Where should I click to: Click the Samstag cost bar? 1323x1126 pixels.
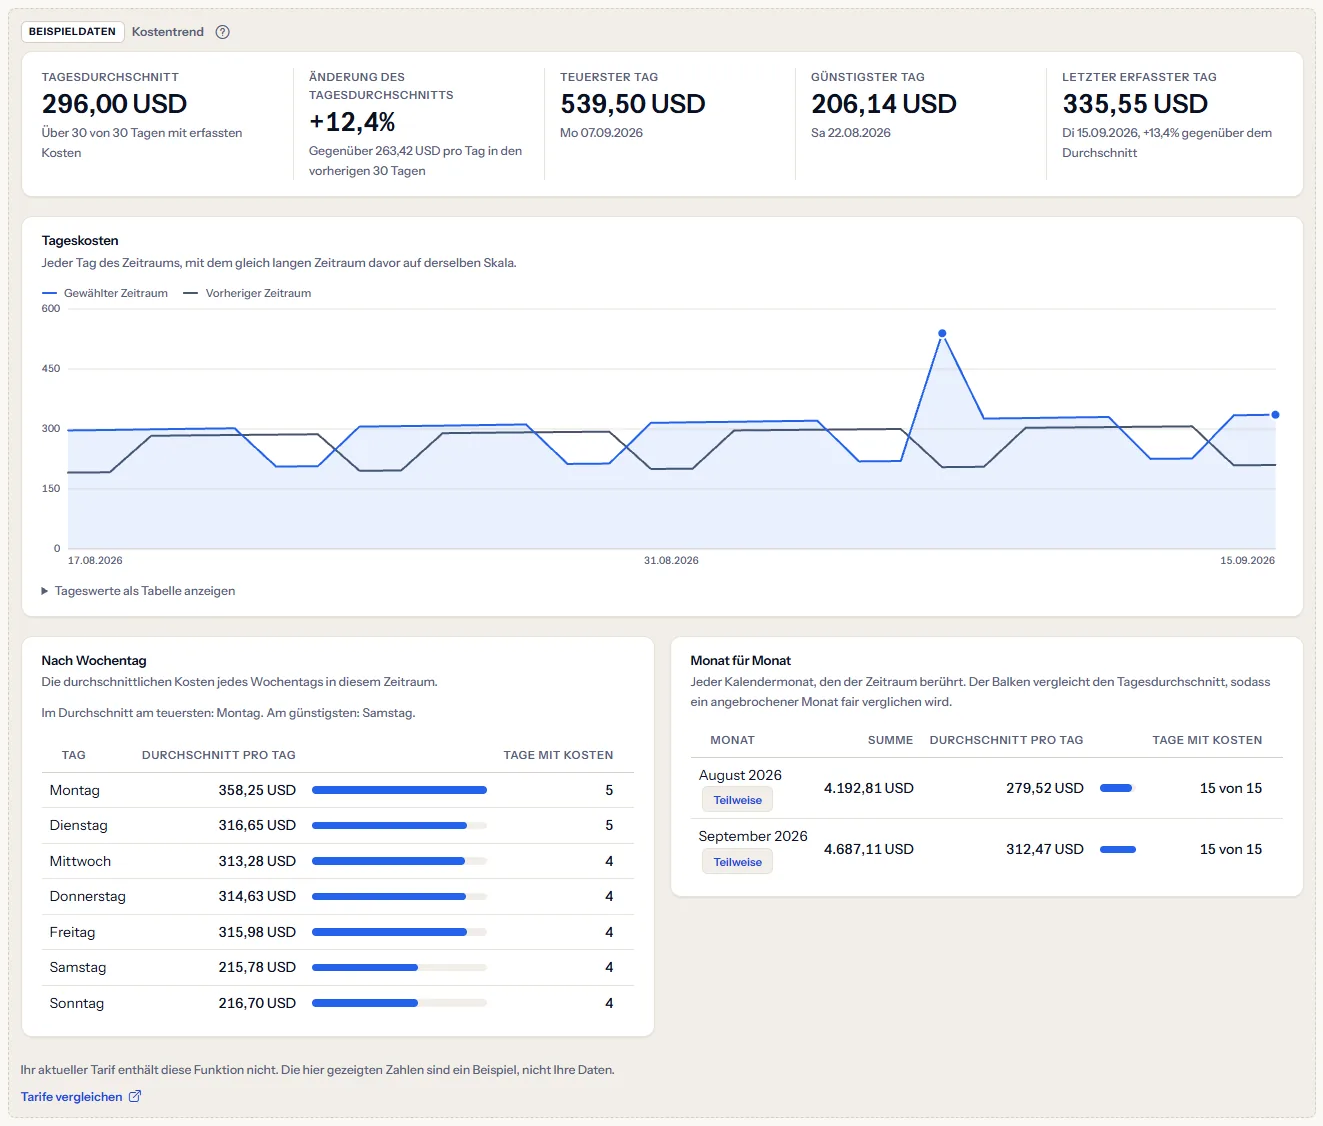[x=365, y=967]
